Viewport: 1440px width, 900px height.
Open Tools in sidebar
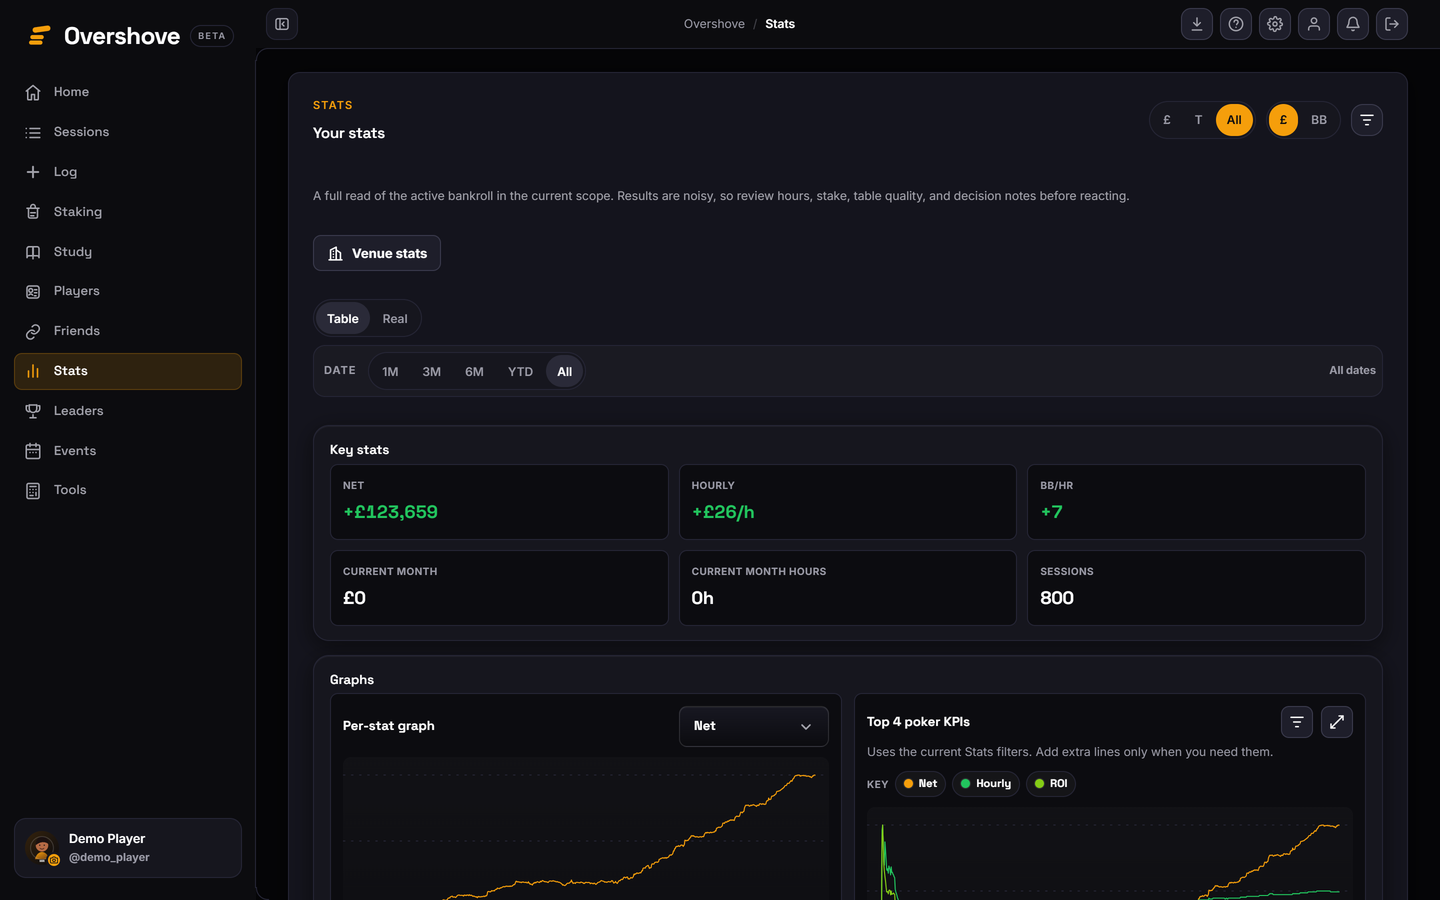coord(128,490)
